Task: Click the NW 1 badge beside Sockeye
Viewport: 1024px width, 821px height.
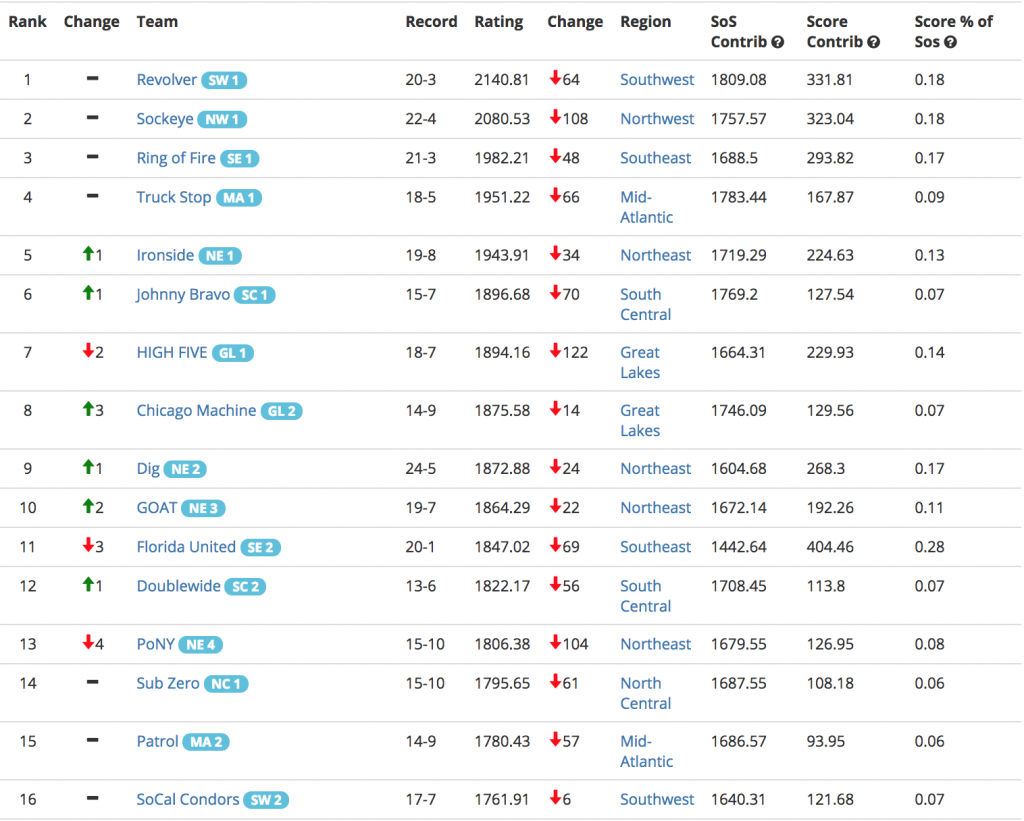Action: tap(222, 119)
